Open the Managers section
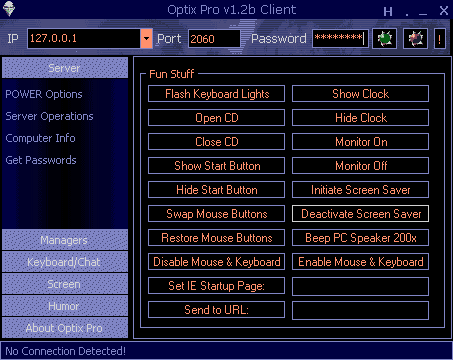The height and width of the screenshot is (360, 453). pos(65,240)
